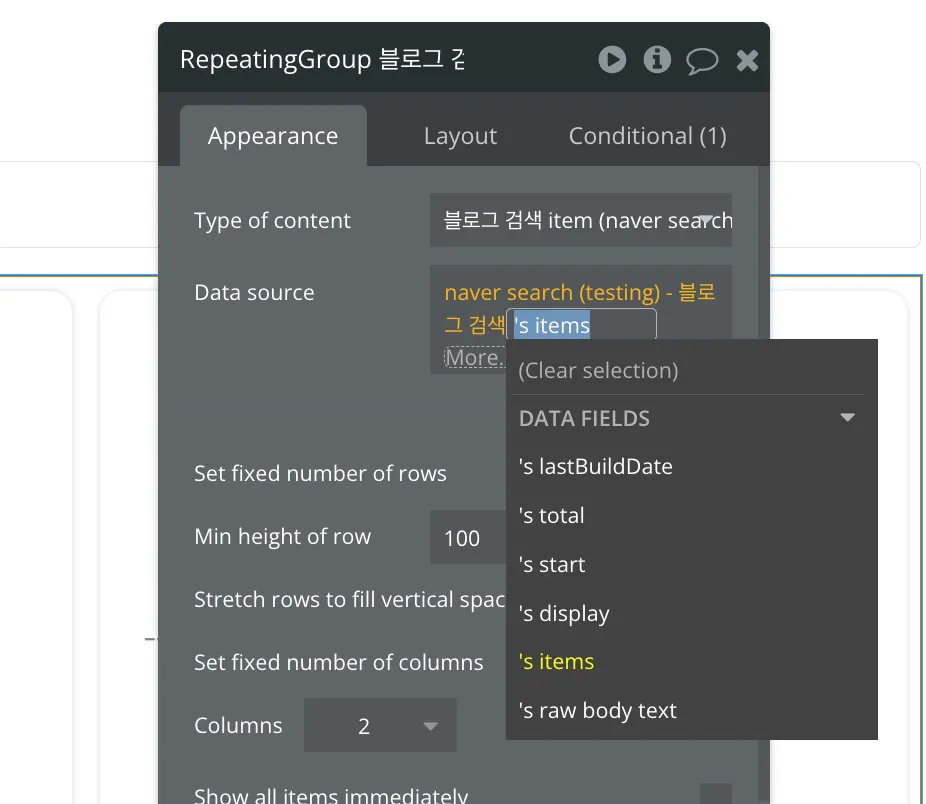Click the naver search data source expression
Screen dimensions: 926x804
pyautogui.click(x=570, y=293)
